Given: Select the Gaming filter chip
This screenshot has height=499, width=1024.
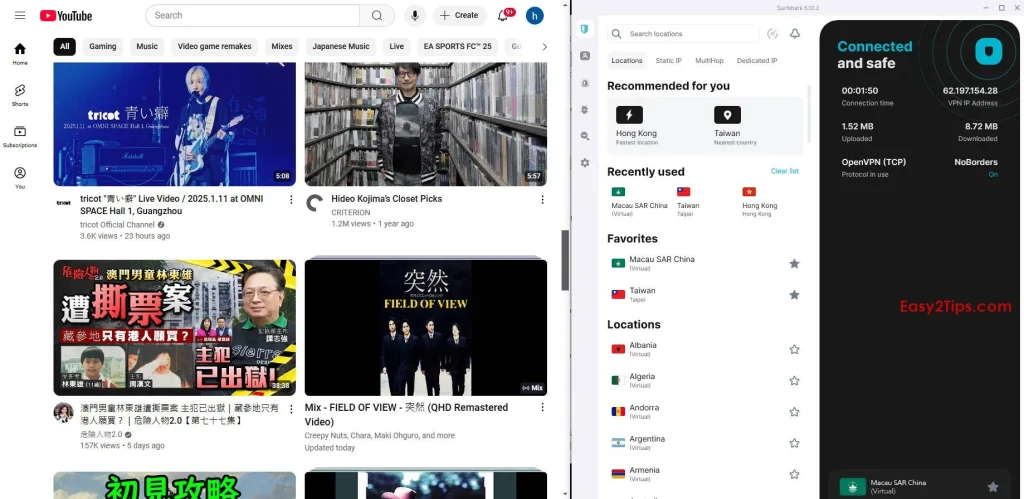Looking at the screenshot, I should 103,46.
